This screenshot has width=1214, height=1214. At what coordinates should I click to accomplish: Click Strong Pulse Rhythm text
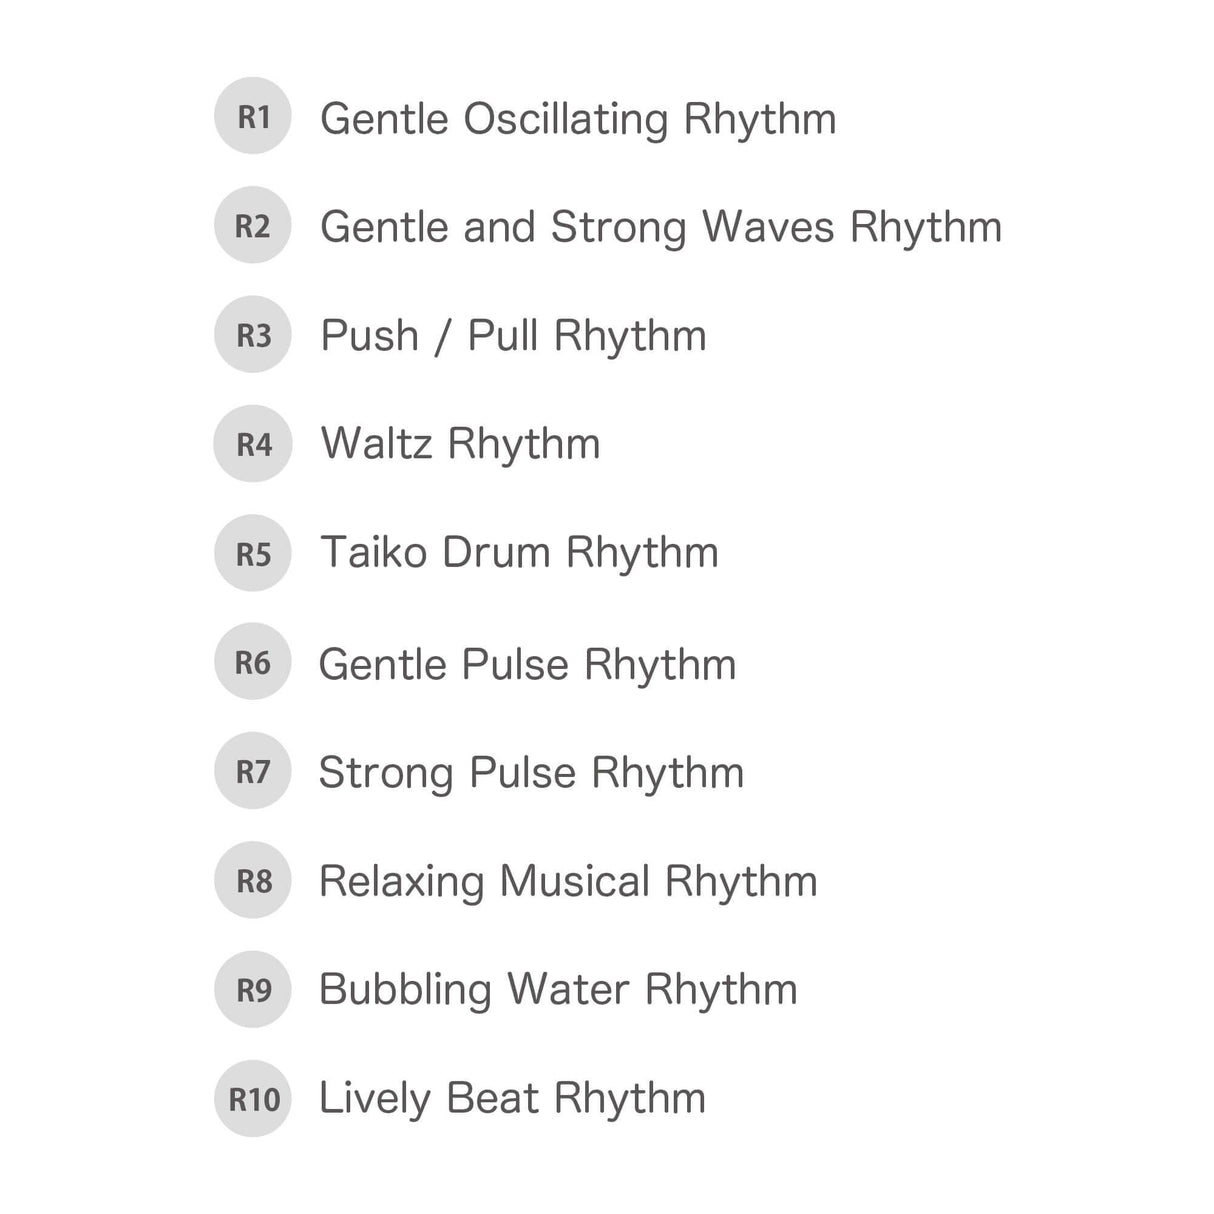coord(531,773)
